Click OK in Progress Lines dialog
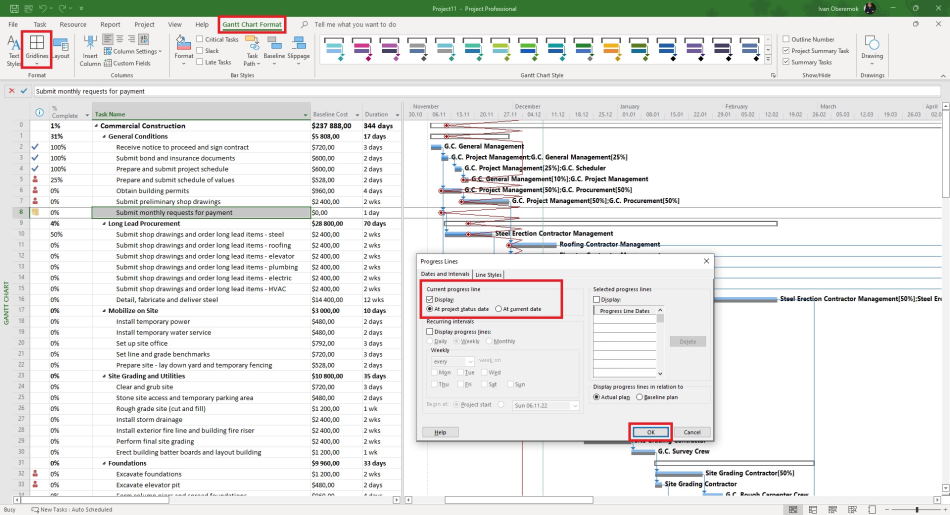The height and width of the screenshot is (515, 950). [x=651, y=432]
